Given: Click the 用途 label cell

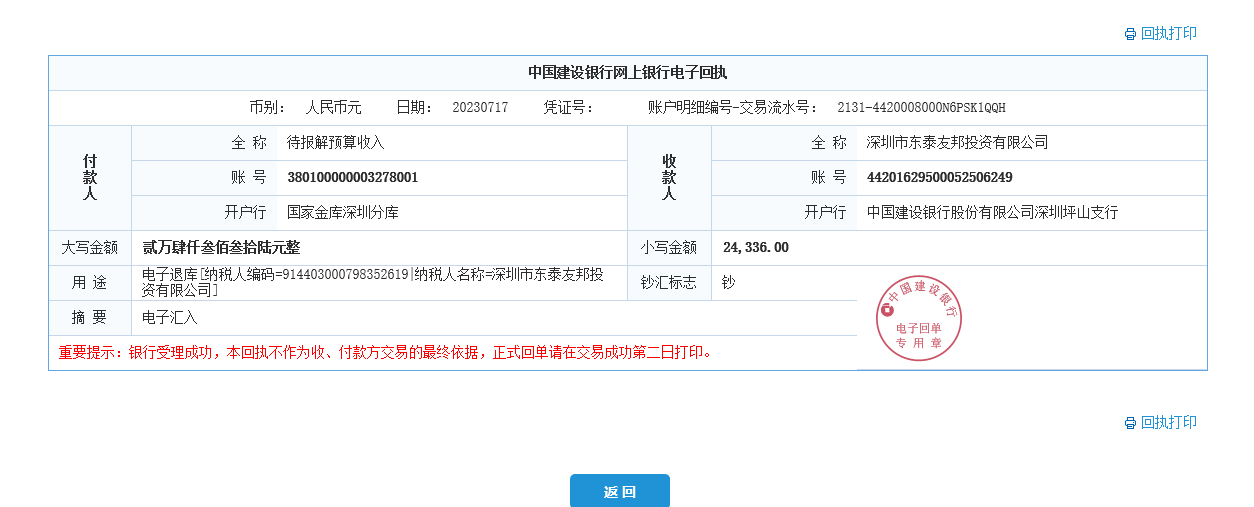Looking at the screenshot, I should 90,283.
